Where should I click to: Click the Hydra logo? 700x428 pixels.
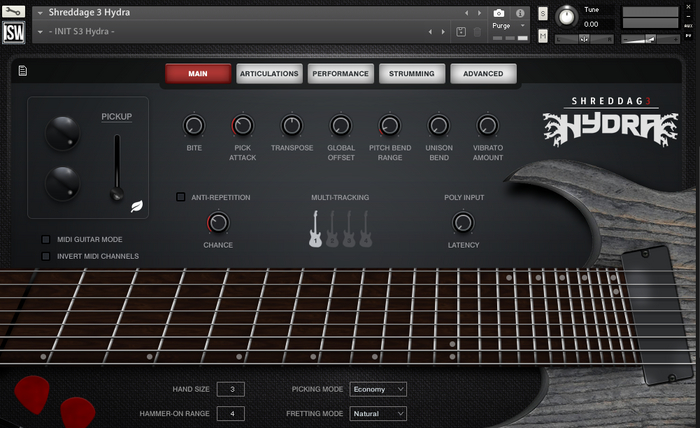[610, 129]
